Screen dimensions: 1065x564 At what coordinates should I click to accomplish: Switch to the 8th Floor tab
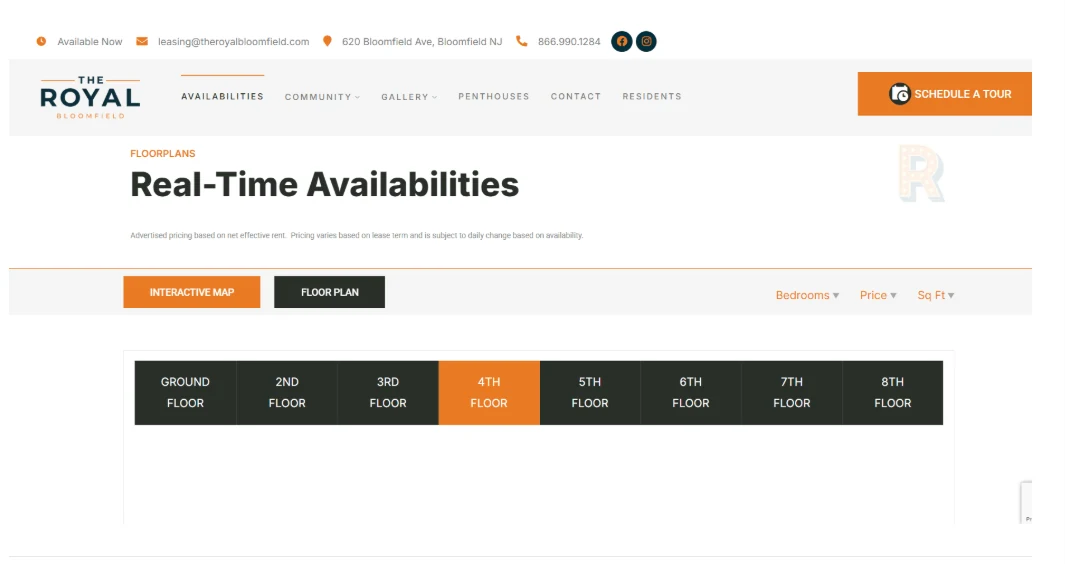(892, 393)
